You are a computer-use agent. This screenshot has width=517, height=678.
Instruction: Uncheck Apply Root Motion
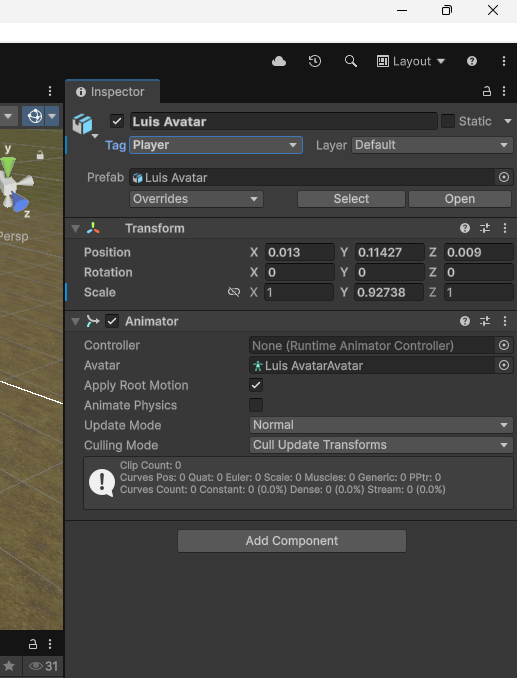256,385
